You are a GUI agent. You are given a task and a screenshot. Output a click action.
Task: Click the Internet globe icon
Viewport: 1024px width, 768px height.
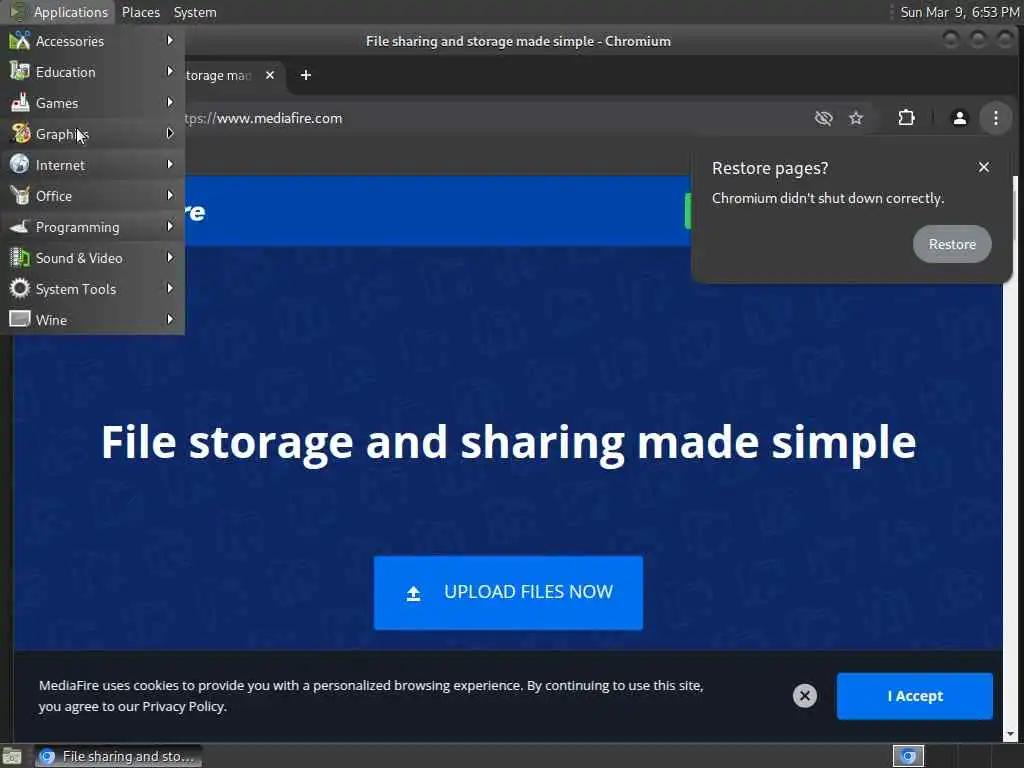click(x=20, y=164)
